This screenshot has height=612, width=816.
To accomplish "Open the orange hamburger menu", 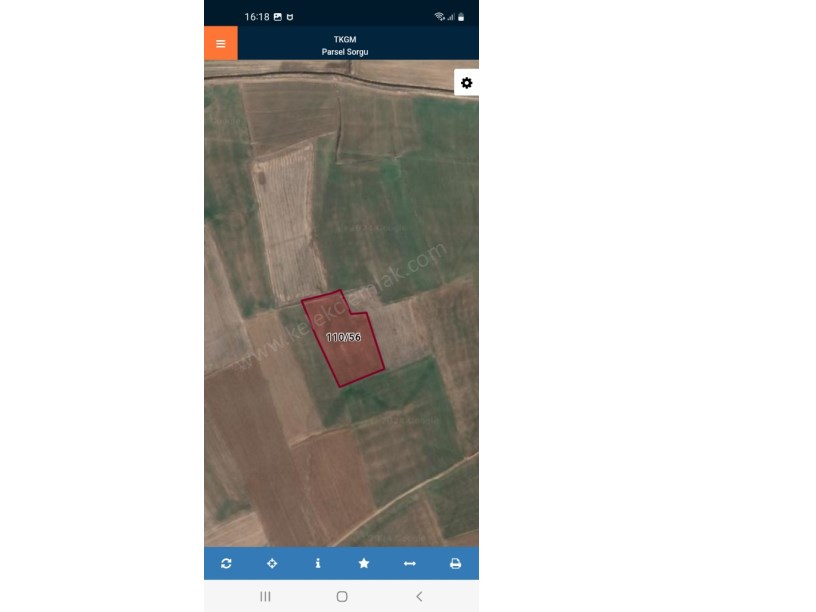I will (221, 43).
